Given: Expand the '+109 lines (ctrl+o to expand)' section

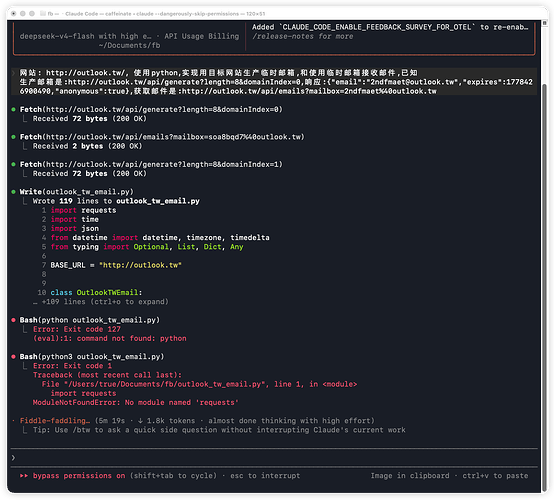Looking at the screenshot, I should (x=105, y=302).
